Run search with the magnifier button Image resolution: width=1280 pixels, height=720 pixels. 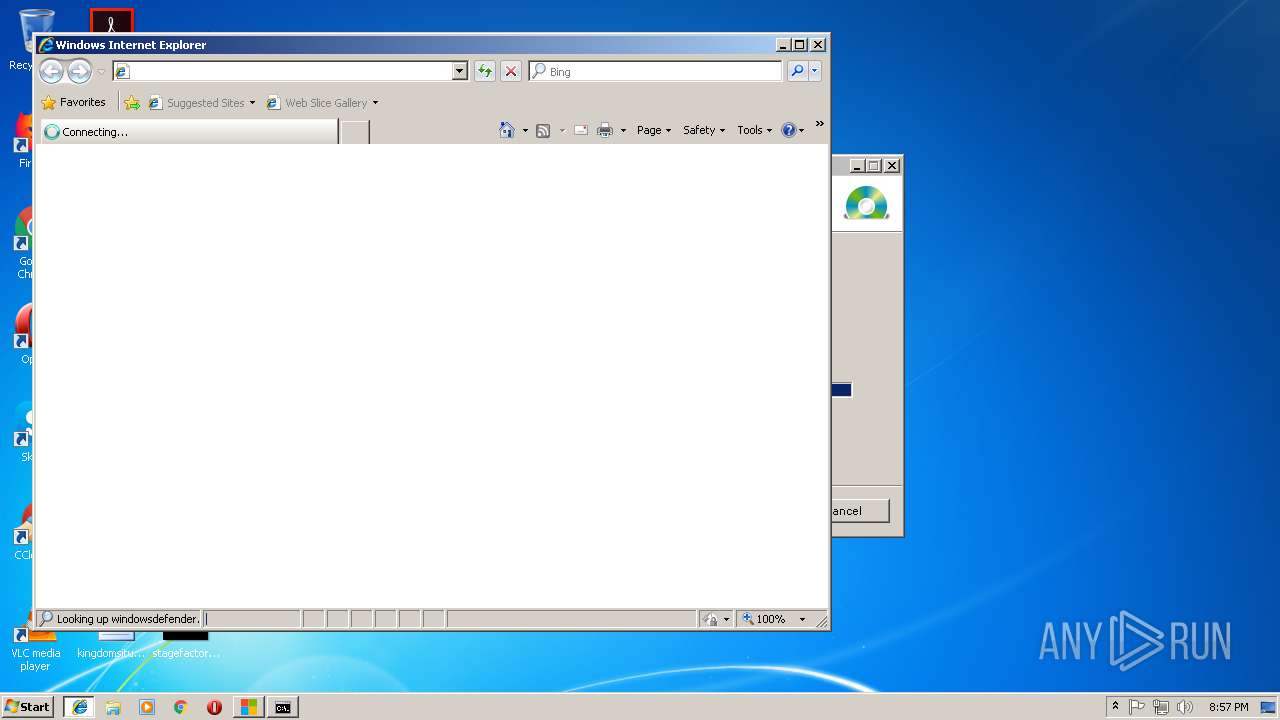(797, 71)
